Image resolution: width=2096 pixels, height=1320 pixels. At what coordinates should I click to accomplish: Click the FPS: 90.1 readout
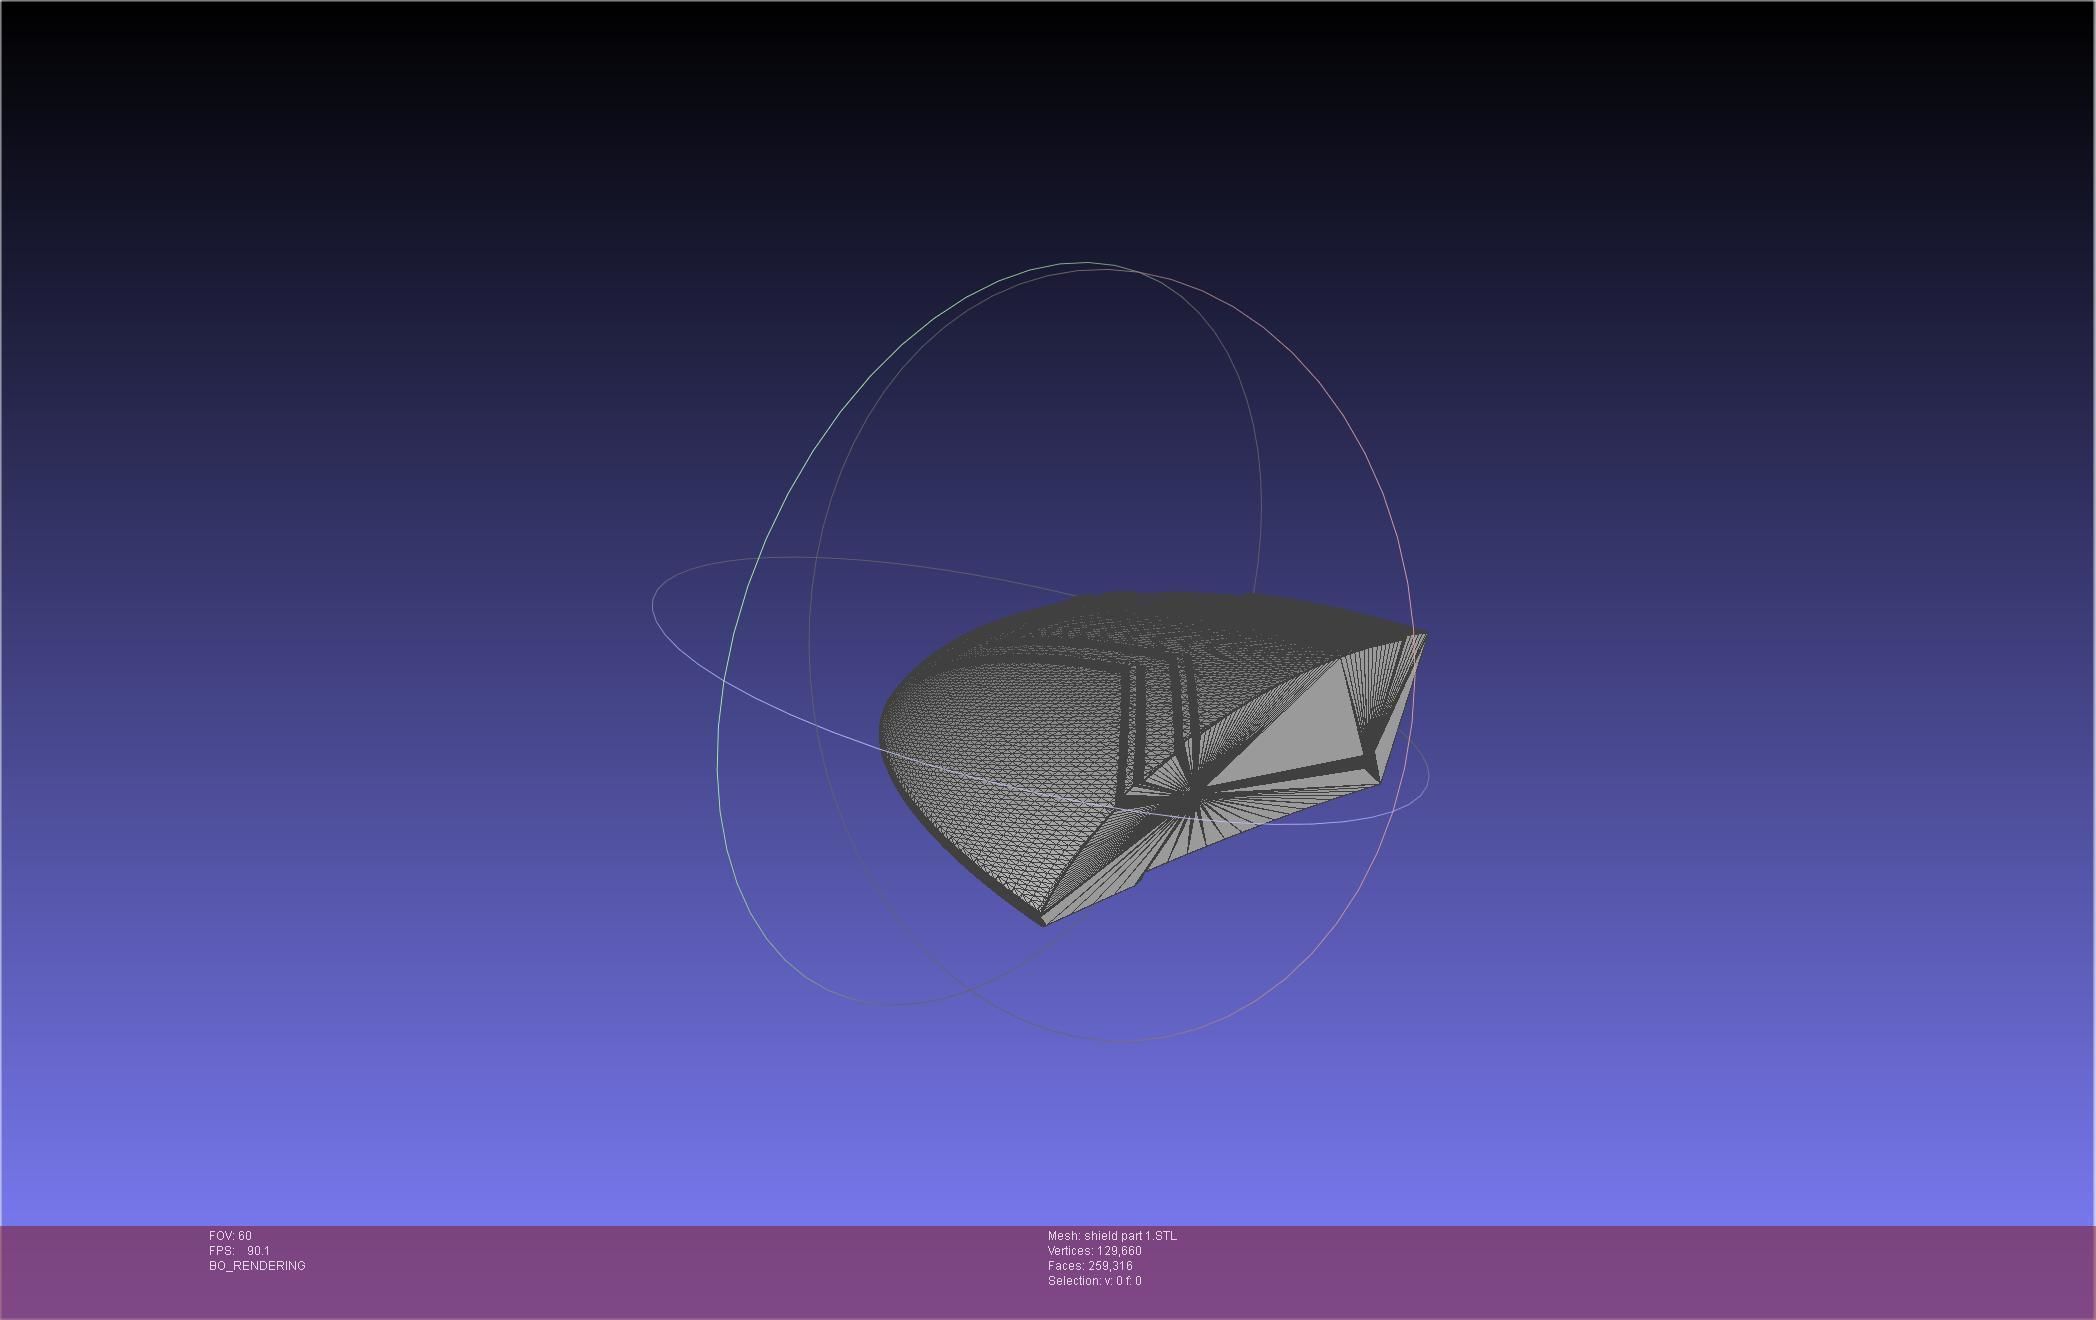click(x=239, y=1251)
